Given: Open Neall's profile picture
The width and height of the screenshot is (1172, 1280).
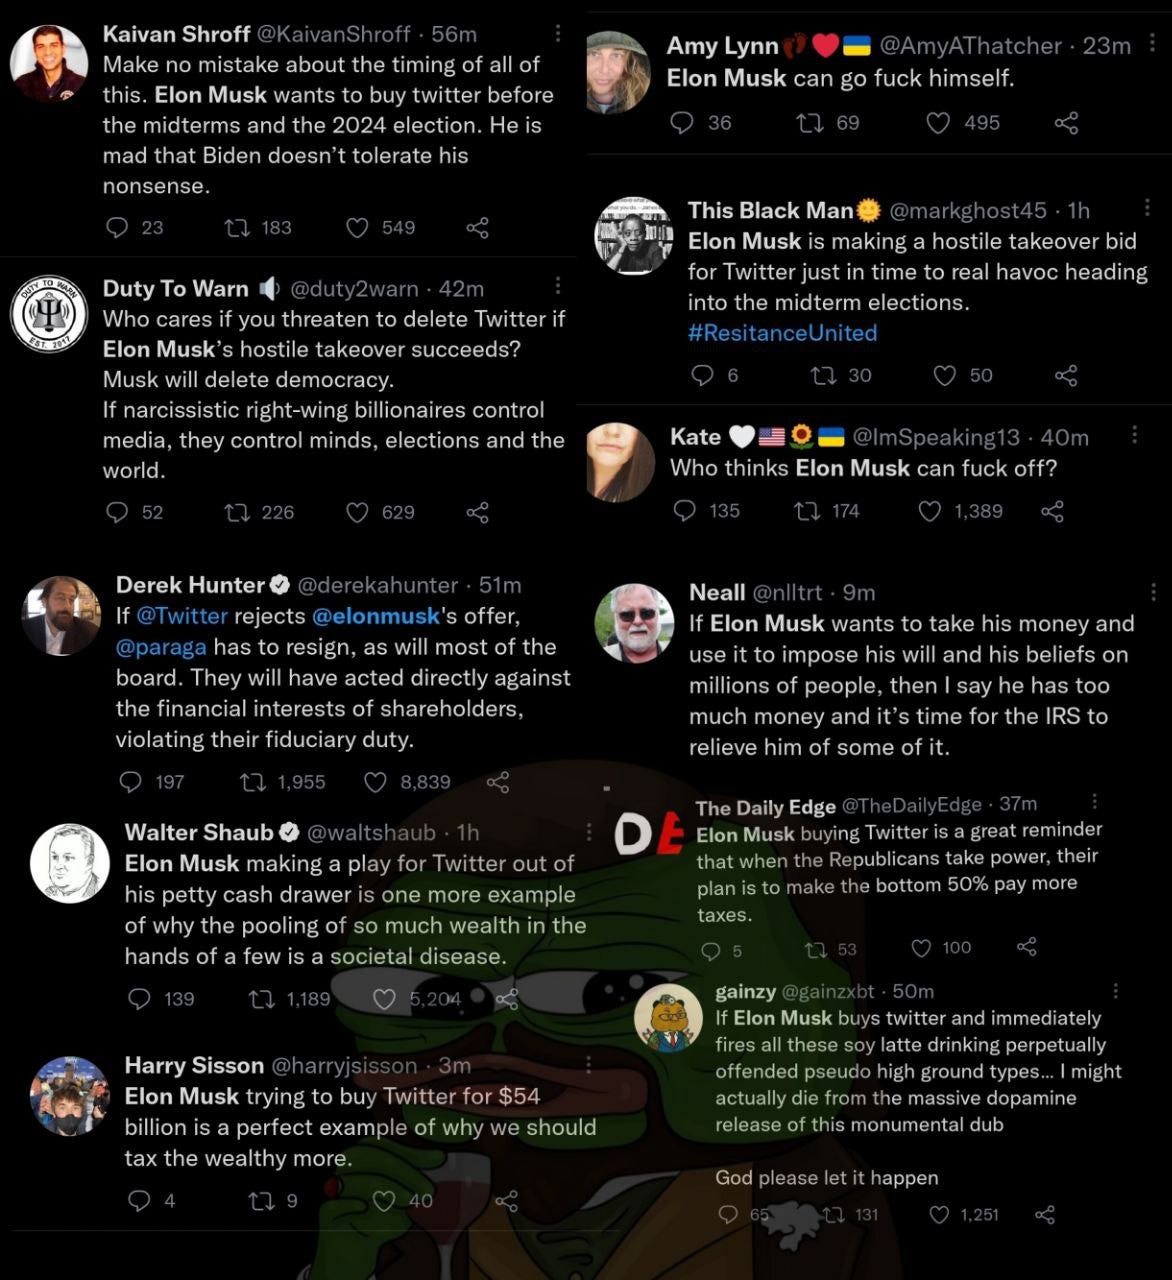Looking at the screenshot, I should [634, 623].
